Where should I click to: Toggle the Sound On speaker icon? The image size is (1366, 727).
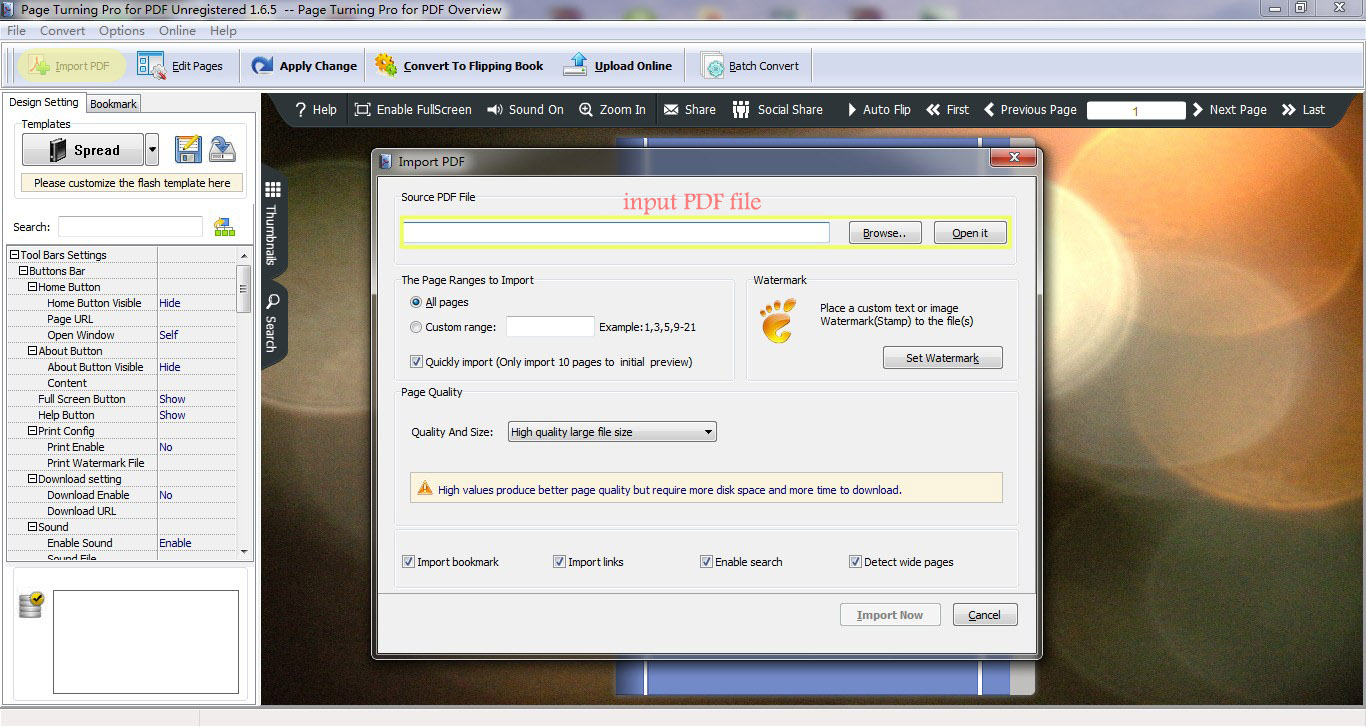494,110
